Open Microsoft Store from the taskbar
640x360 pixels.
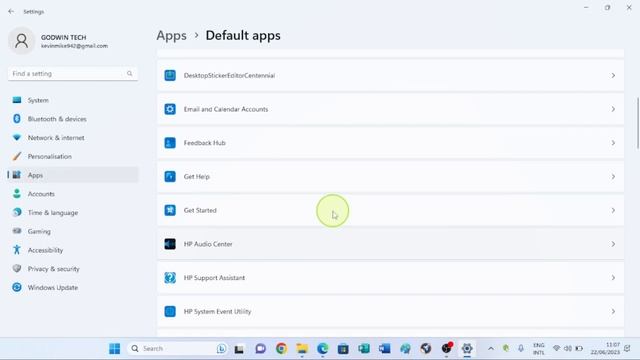coord(343,349)
